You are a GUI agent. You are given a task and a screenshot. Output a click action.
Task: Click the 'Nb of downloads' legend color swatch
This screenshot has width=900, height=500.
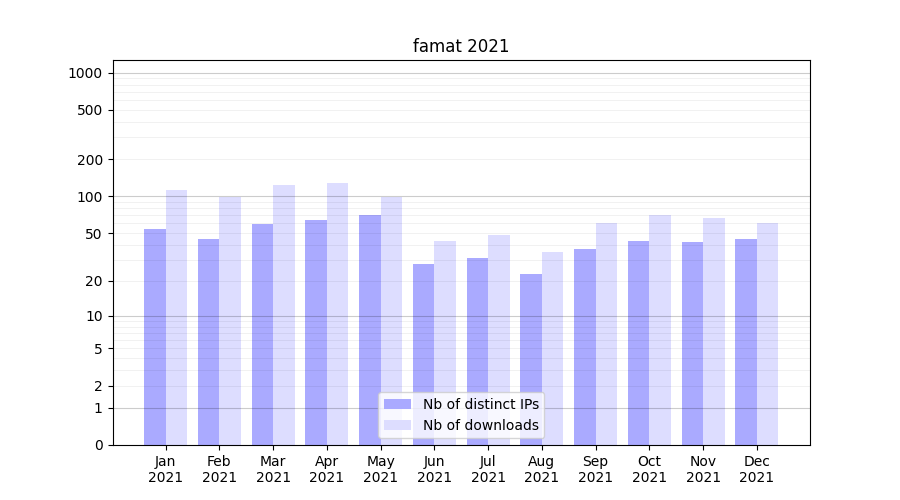pos(397,425)
